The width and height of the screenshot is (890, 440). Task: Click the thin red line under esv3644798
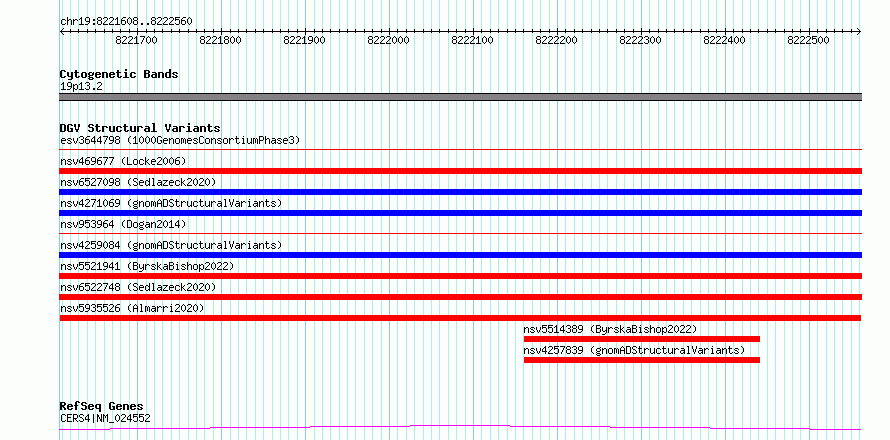pos(461,149)
